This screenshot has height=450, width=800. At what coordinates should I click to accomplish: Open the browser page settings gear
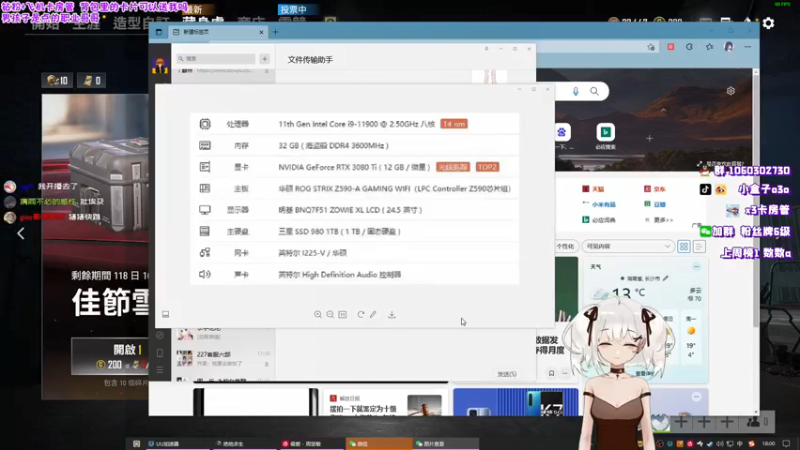(x=731, y=91)
